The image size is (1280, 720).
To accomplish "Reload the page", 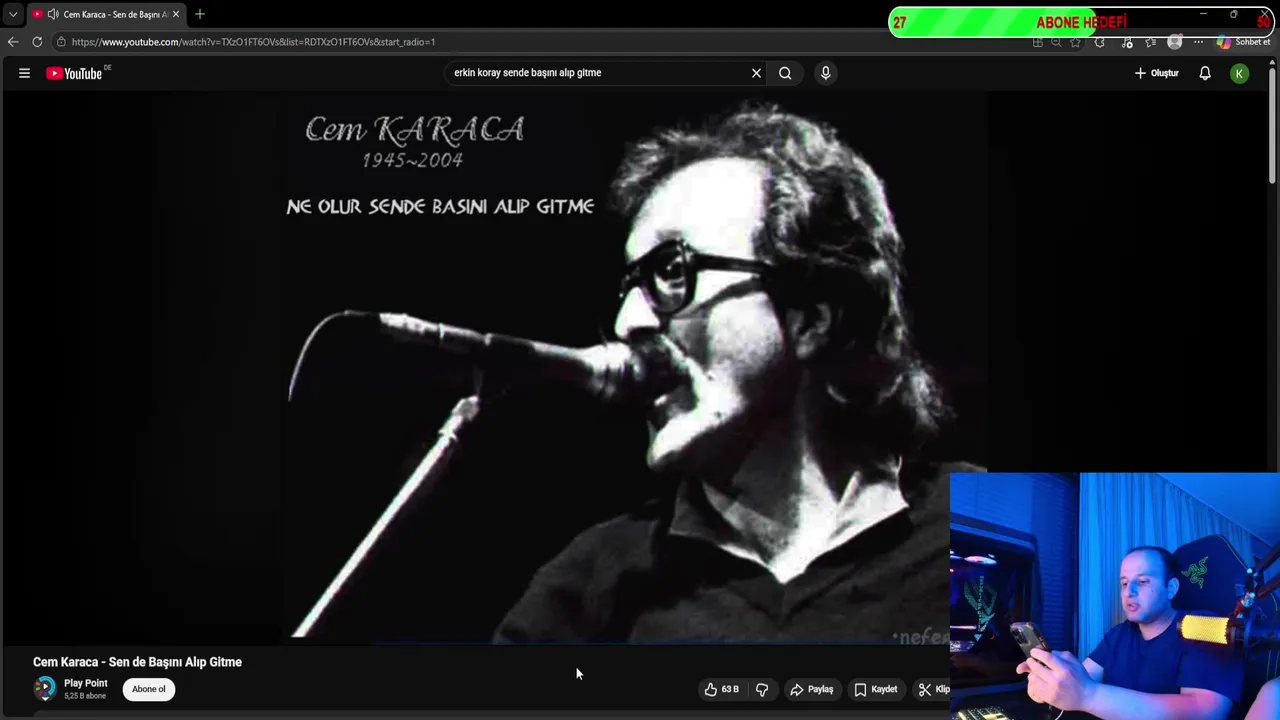I will [37, 42].
